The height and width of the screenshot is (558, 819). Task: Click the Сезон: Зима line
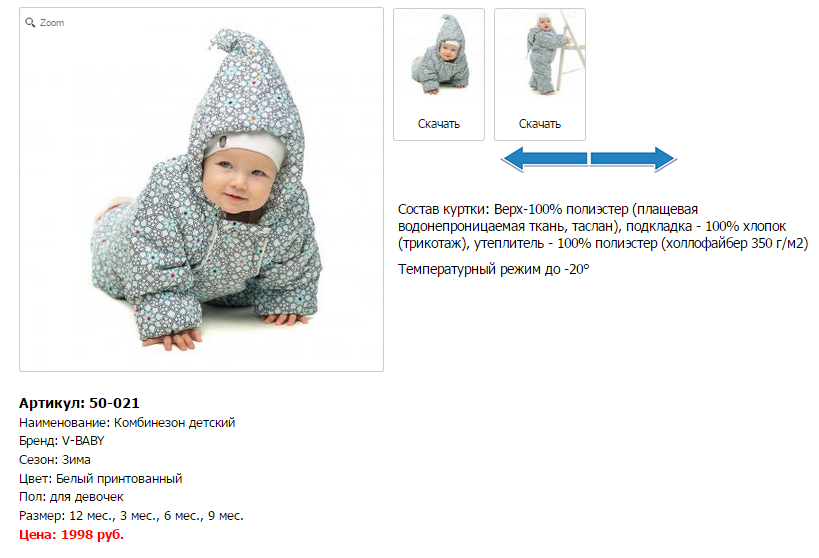(55, 460)
